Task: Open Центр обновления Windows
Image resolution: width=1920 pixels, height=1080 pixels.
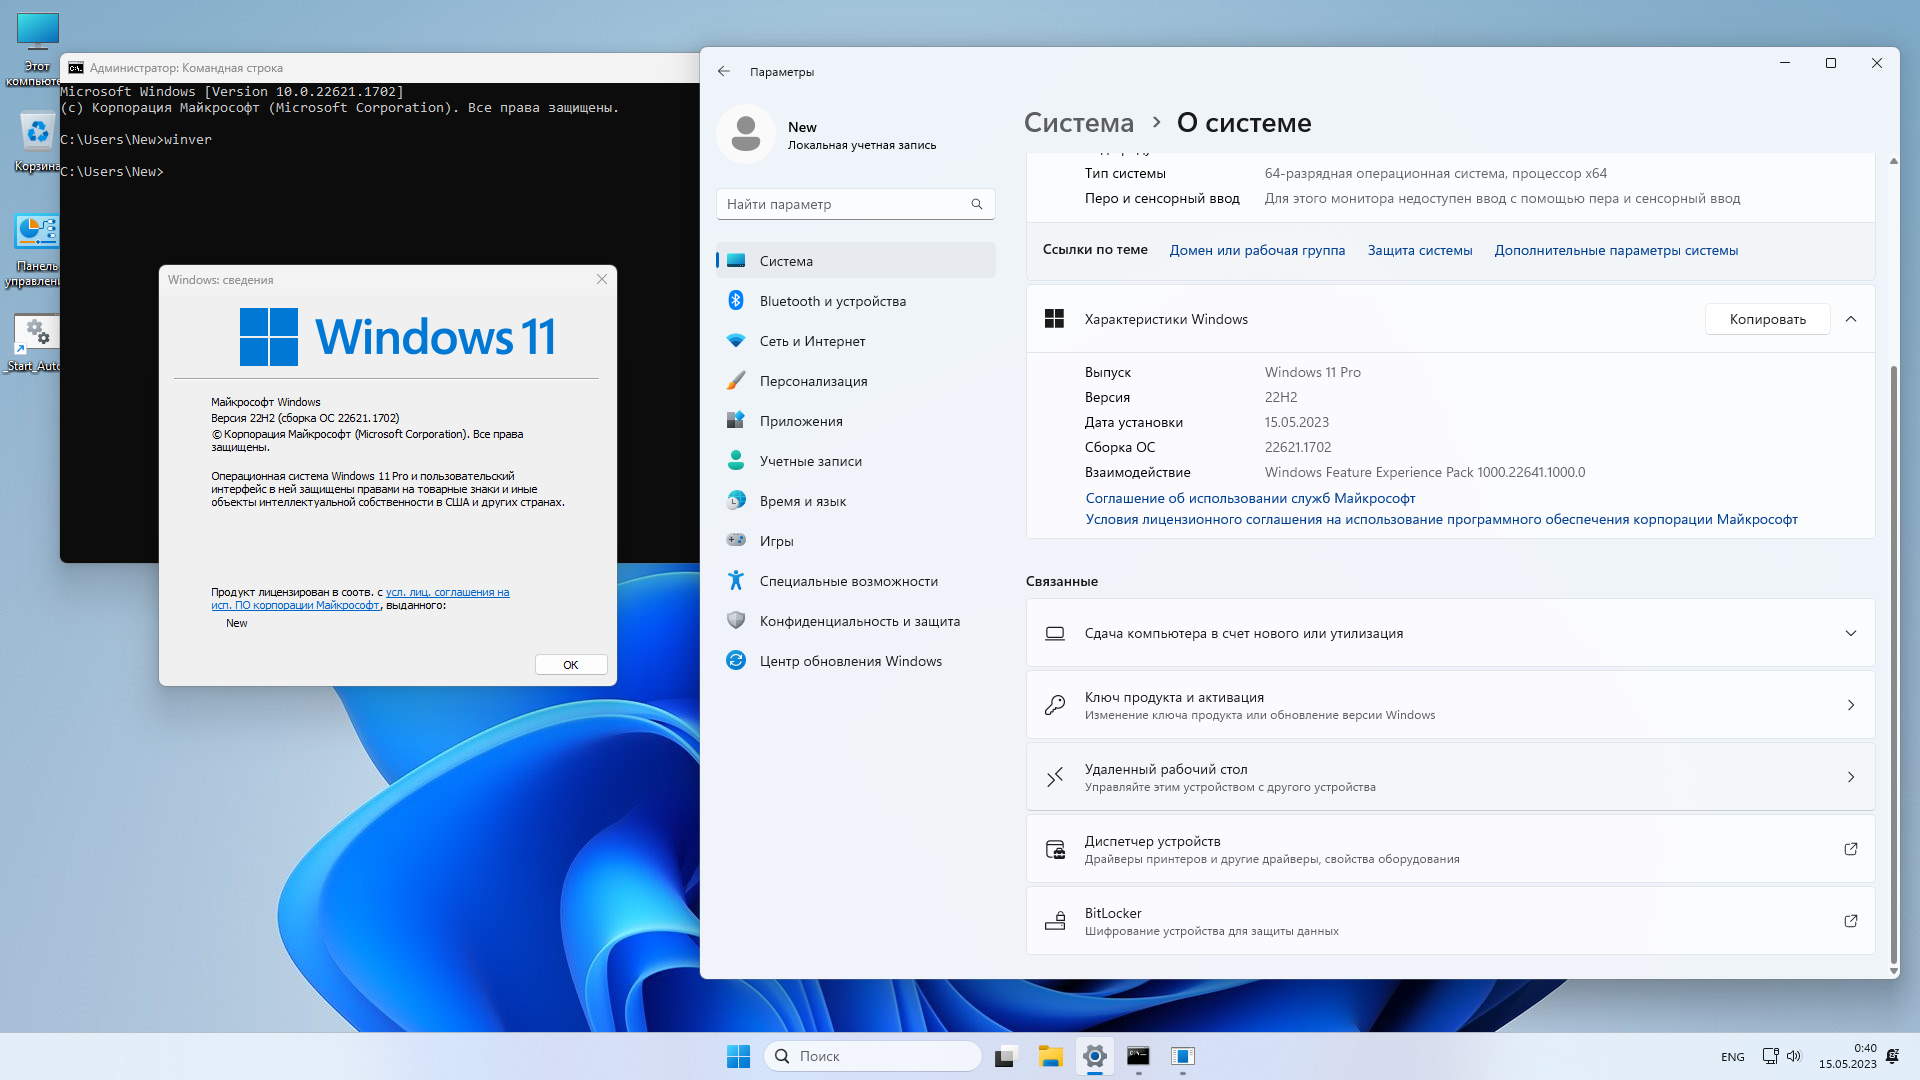Action: pos(850,661)
